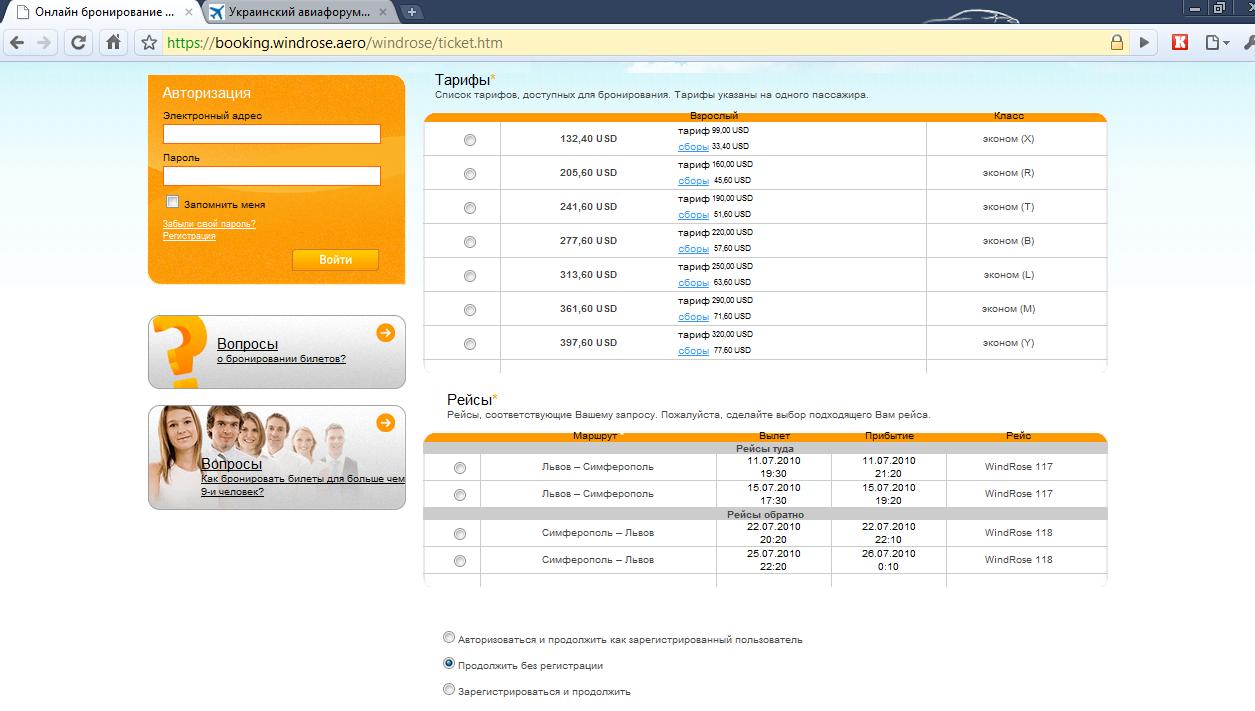Viewport: 1255px width, 711px height.
Task: Select "Продолжить без регистрации" option
Action: pos(449,663)
